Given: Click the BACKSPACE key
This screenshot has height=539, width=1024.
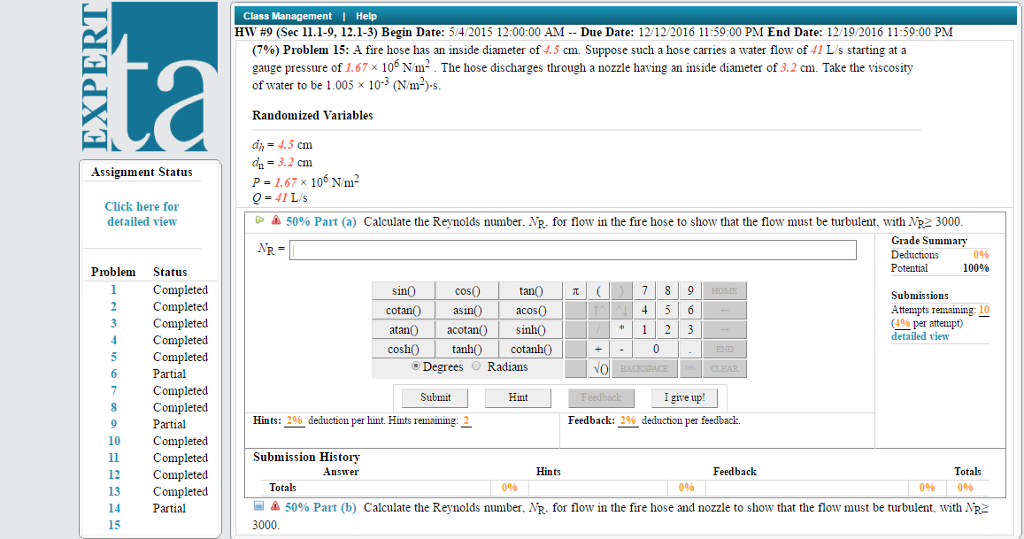Looking at the screenshot, I should tap(645, 369).
